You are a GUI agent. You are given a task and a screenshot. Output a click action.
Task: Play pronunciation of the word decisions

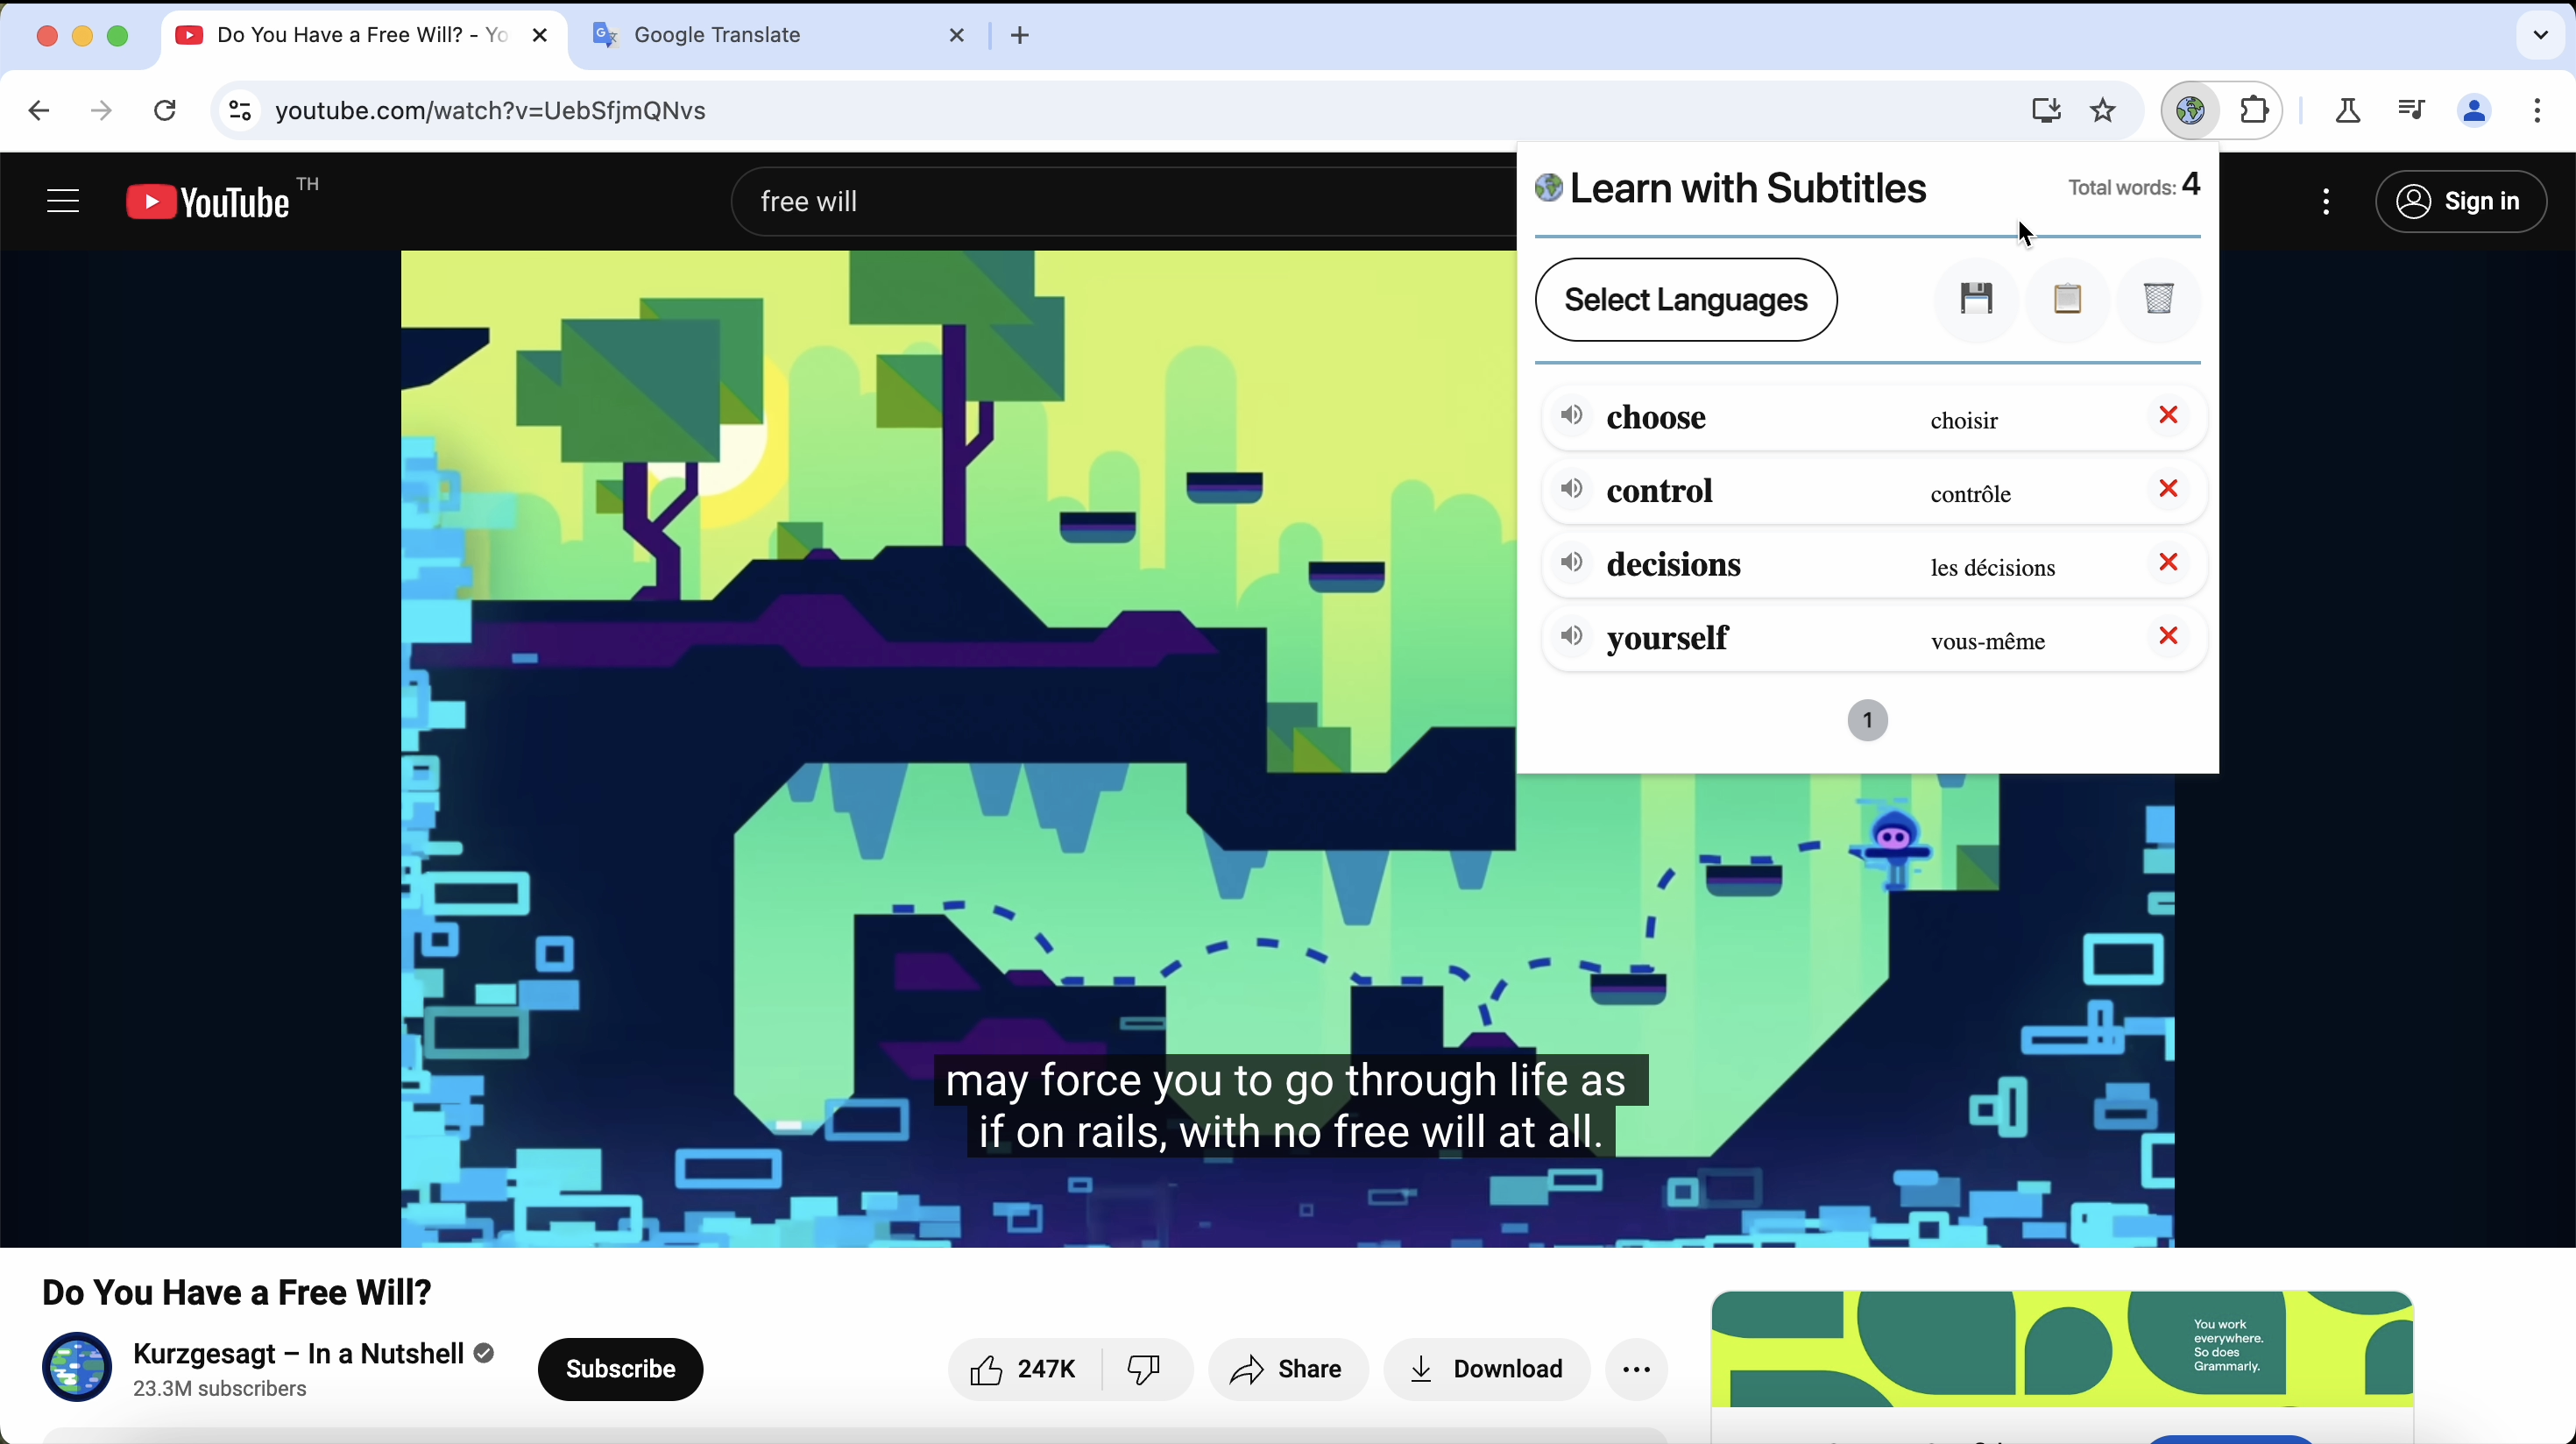(x=1571, y=563)
